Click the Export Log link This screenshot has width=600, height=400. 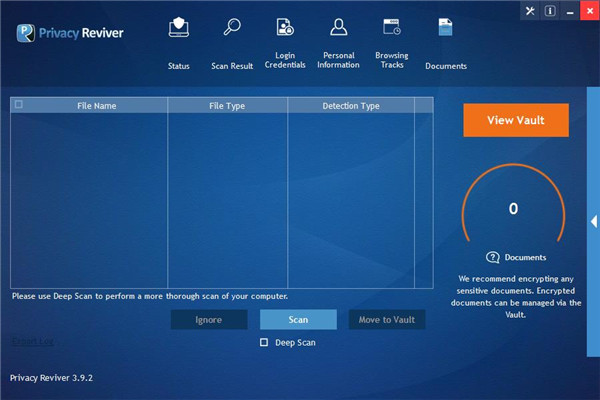click(33, 341)
